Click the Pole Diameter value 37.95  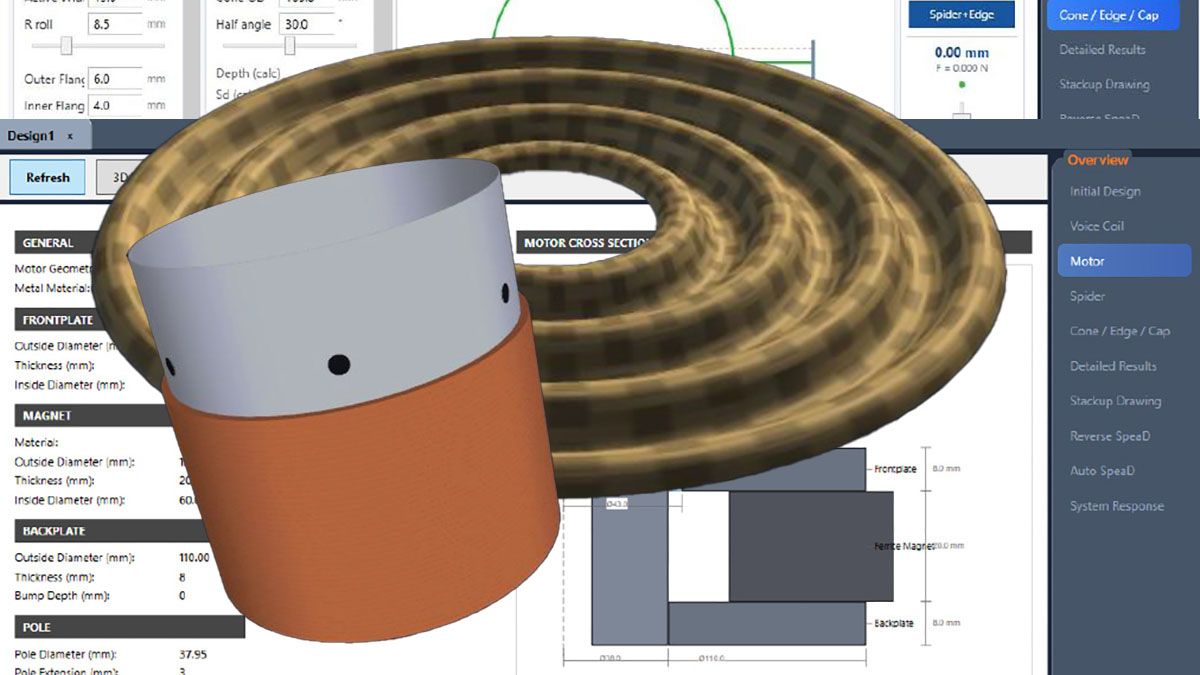pyautogui.click(x=192, y=654)
